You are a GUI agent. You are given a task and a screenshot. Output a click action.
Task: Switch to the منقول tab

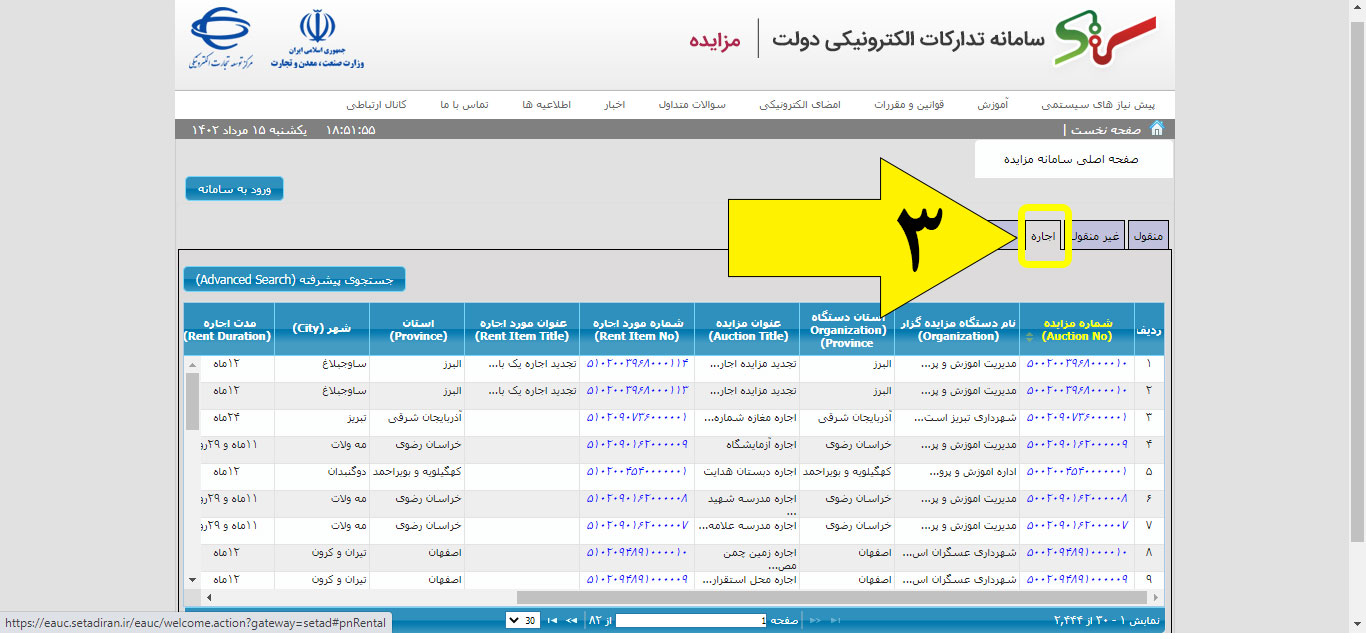tap(1147, 237)
